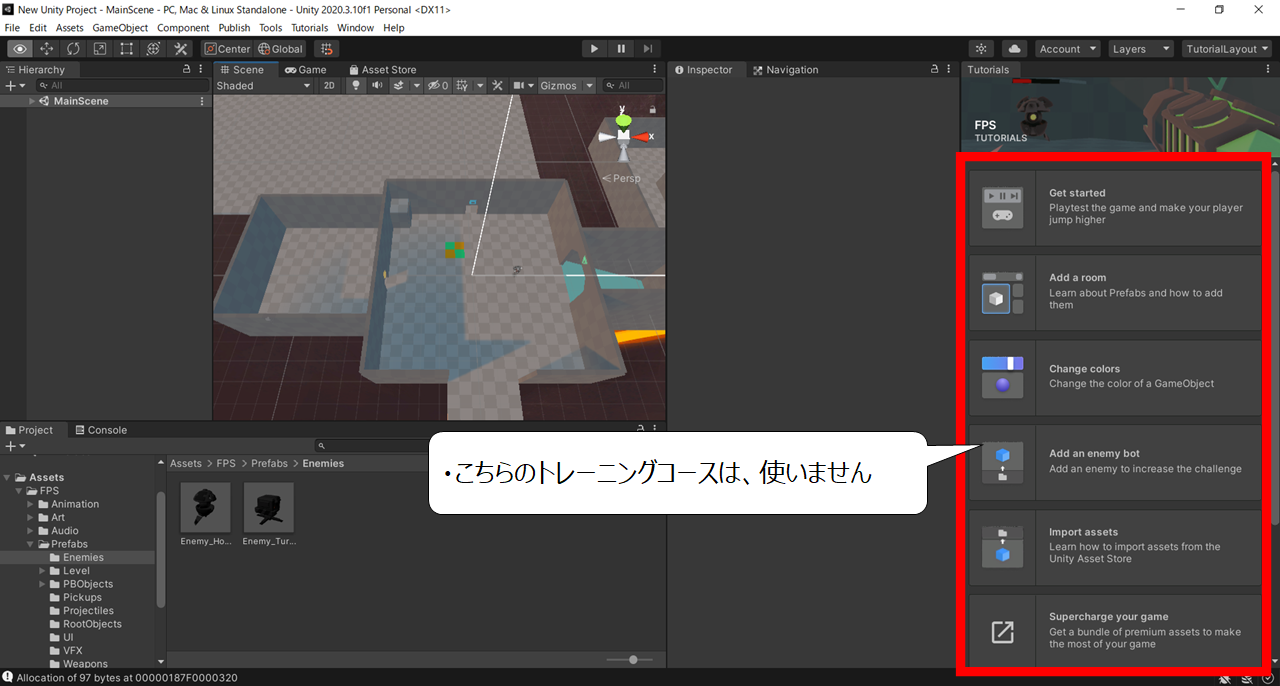This screenshot has width=1280, height=686.
Task: Open the Tutorials menu
Action: 309,28
